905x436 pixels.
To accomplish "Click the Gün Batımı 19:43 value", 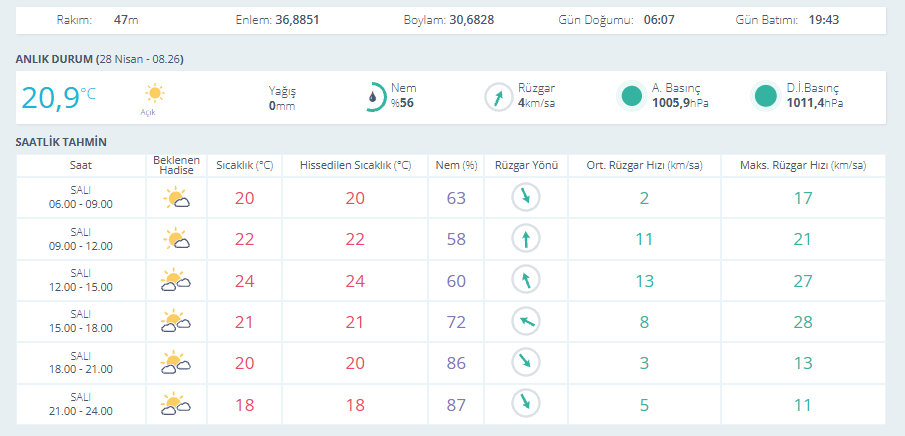I will [824, 20].
